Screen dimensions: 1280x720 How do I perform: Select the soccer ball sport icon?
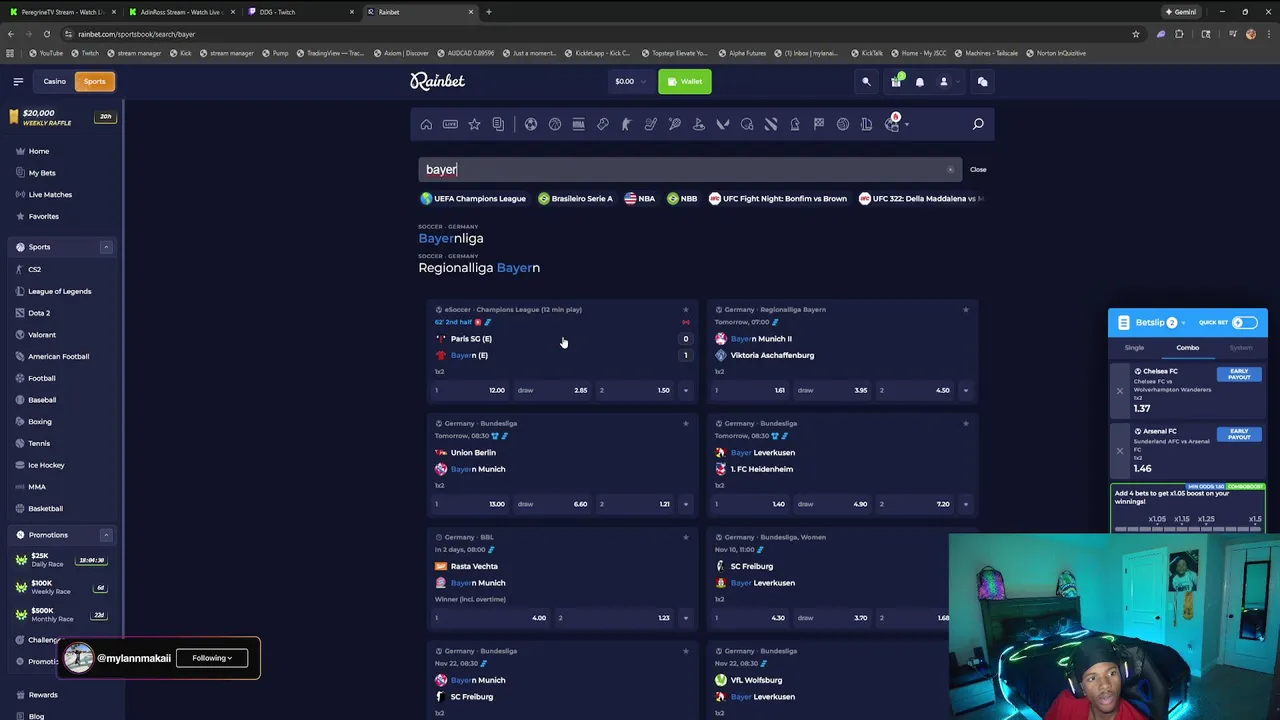click(x=531, y=124)
